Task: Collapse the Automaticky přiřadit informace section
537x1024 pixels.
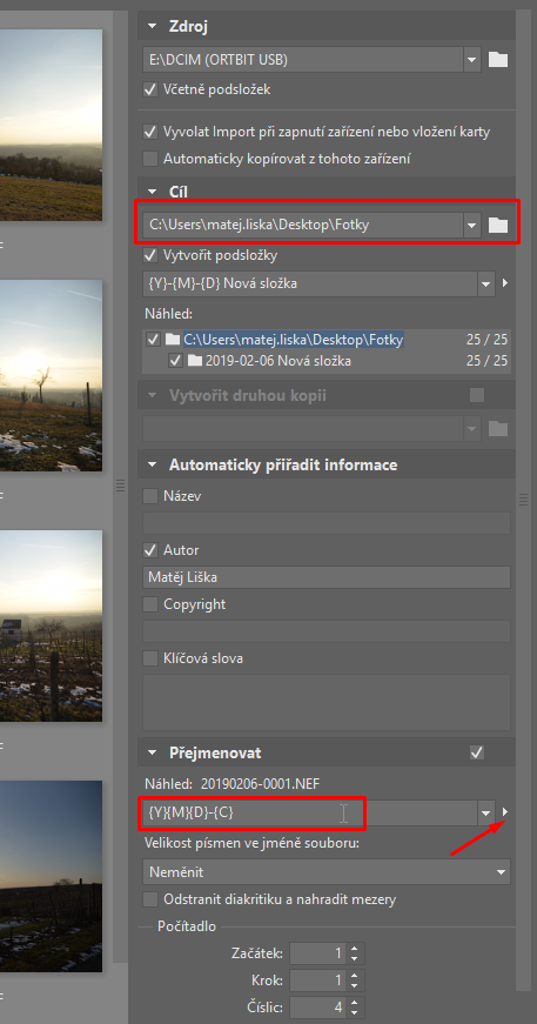Action: pos(152,465)
